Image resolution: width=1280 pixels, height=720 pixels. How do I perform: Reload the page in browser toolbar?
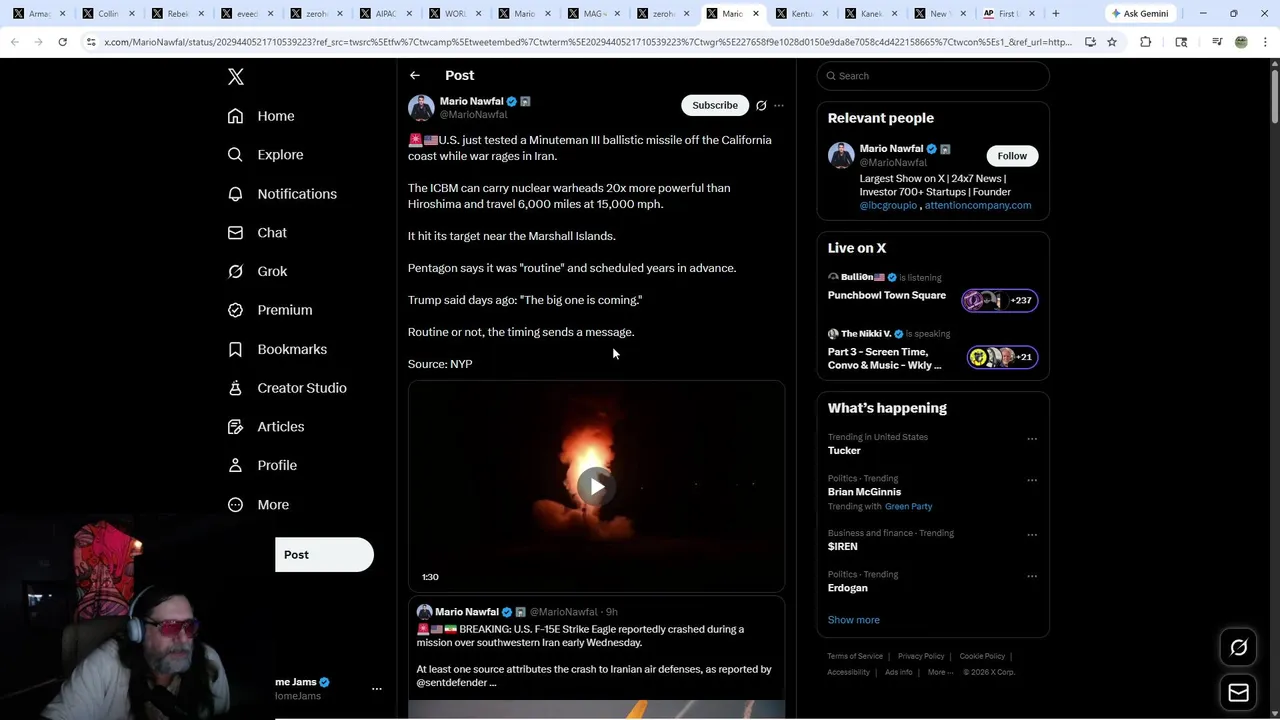tap(62, 42)
